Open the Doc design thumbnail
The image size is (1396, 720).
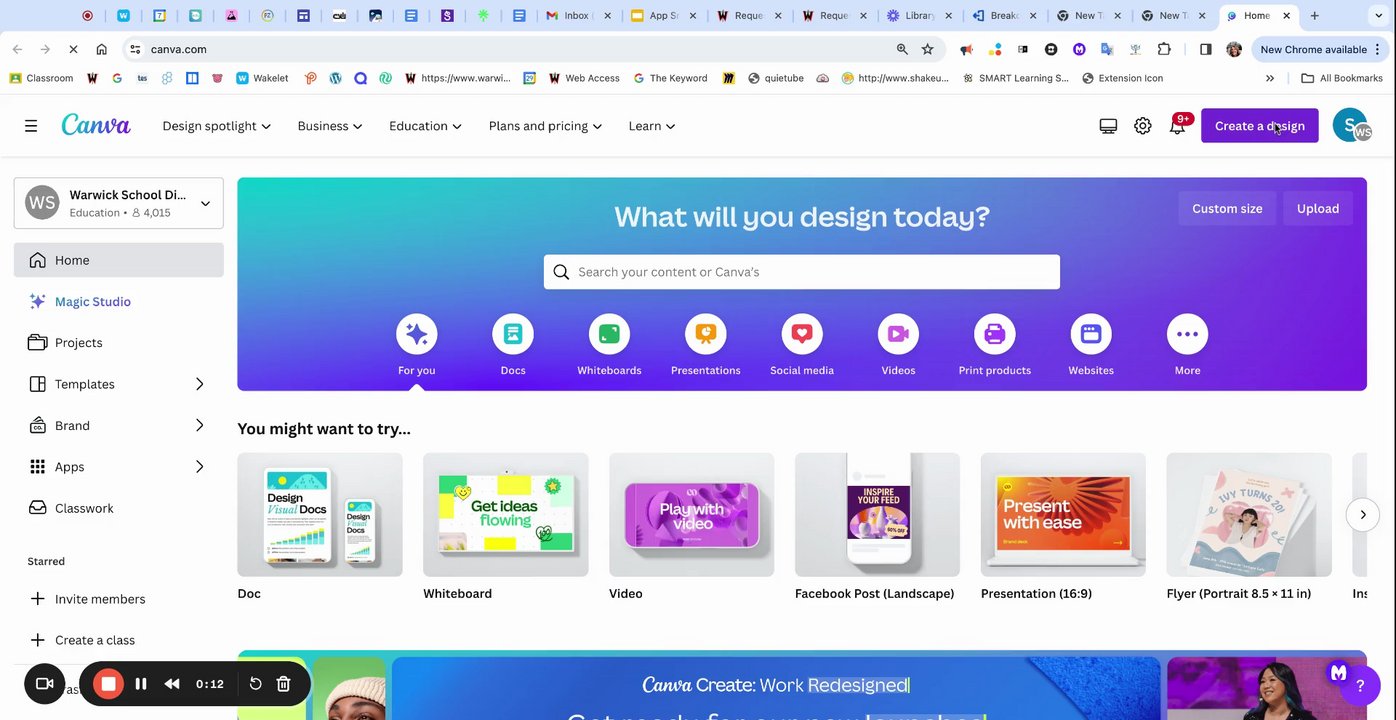point(320,515)
